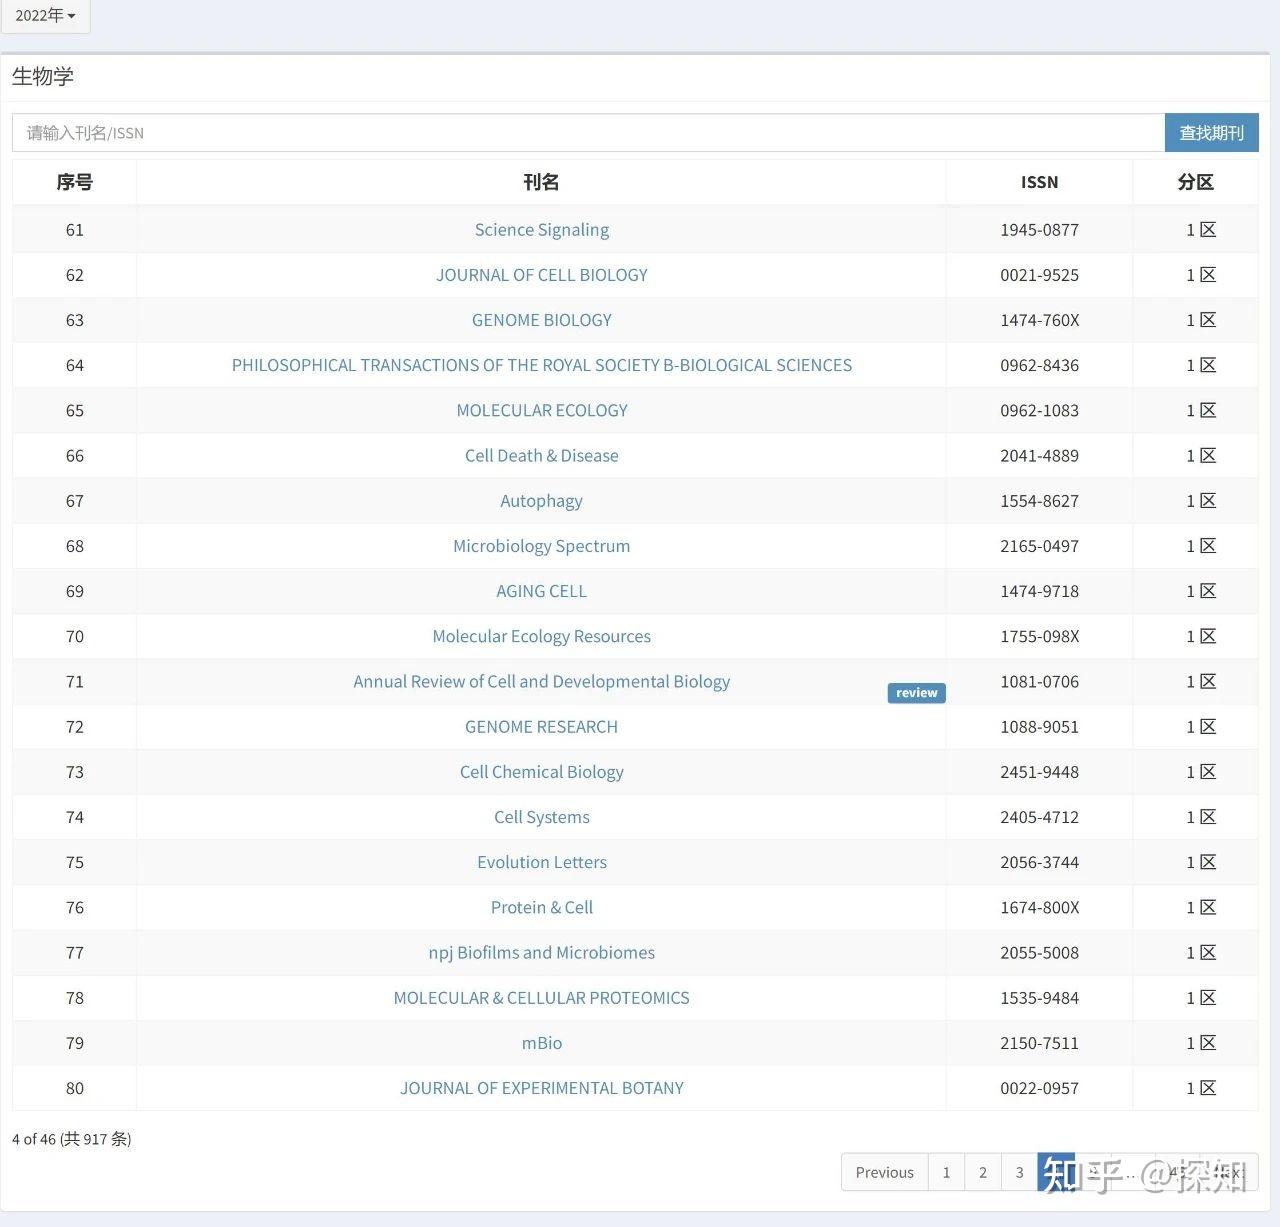Go to page 3 of results

[x=1020, y=1172]
